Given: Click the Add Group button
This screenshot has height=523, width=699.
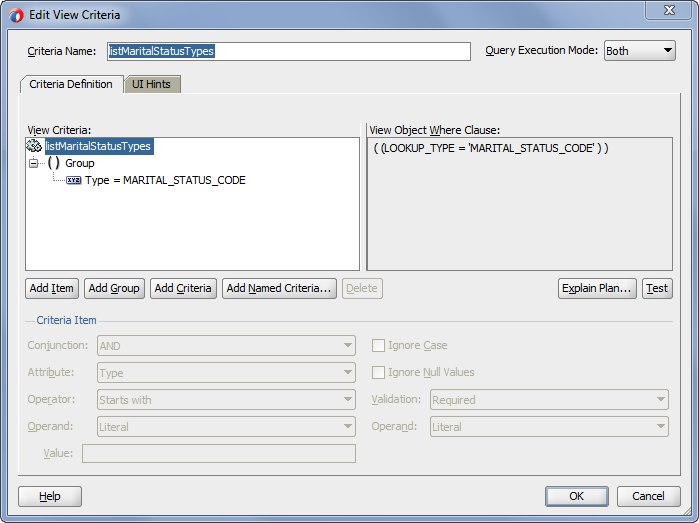Looking at the screenshot, I should coord(114,288).
